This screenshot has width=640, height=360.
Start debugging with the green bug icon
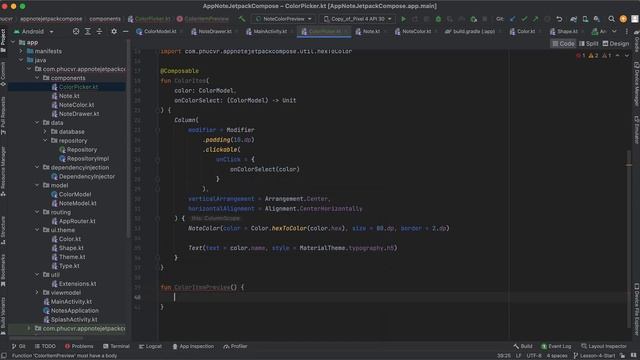tap(438, 19)
